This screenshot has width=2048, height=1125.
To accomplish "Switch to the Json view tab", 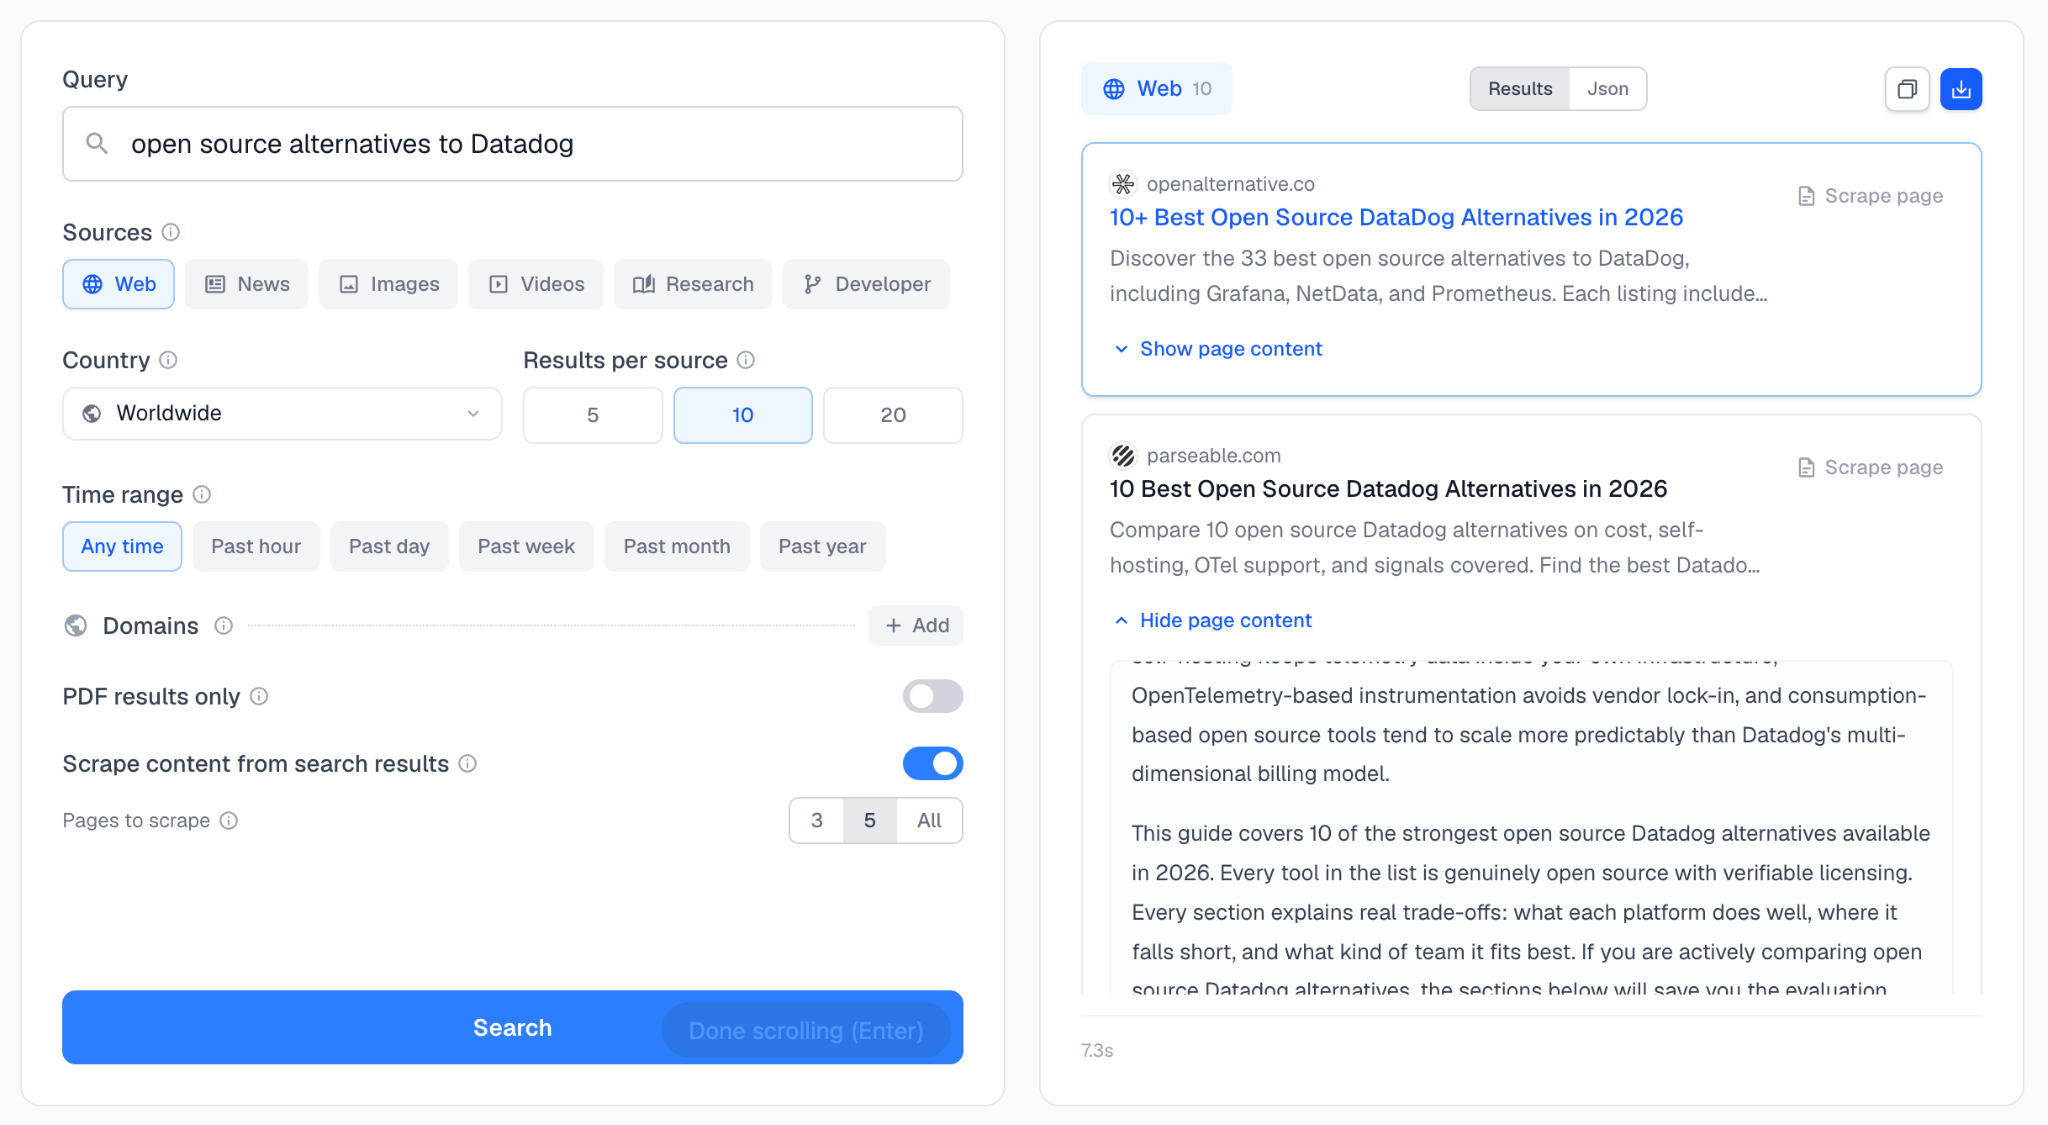I will click(x=1607, y=89).
